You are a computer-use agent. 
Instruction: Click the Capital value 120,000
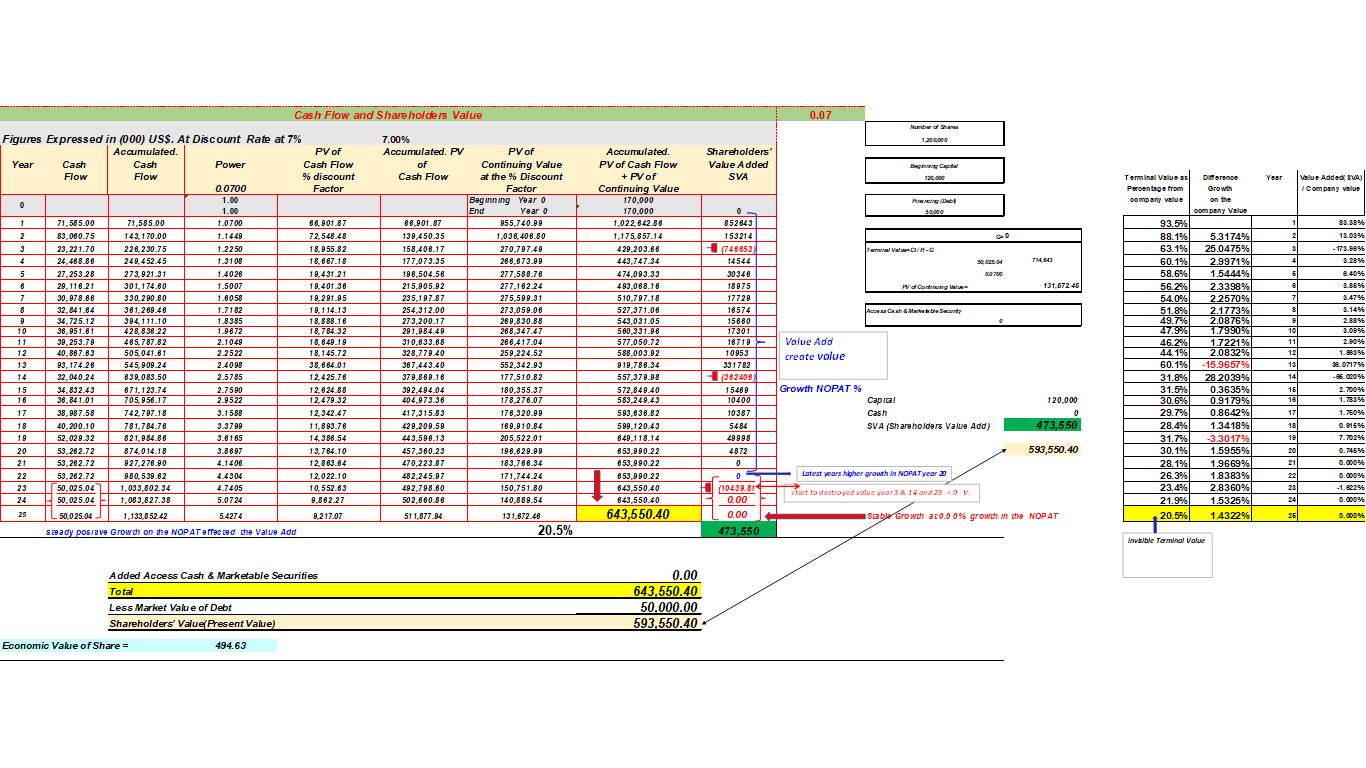pos(1062,399)
